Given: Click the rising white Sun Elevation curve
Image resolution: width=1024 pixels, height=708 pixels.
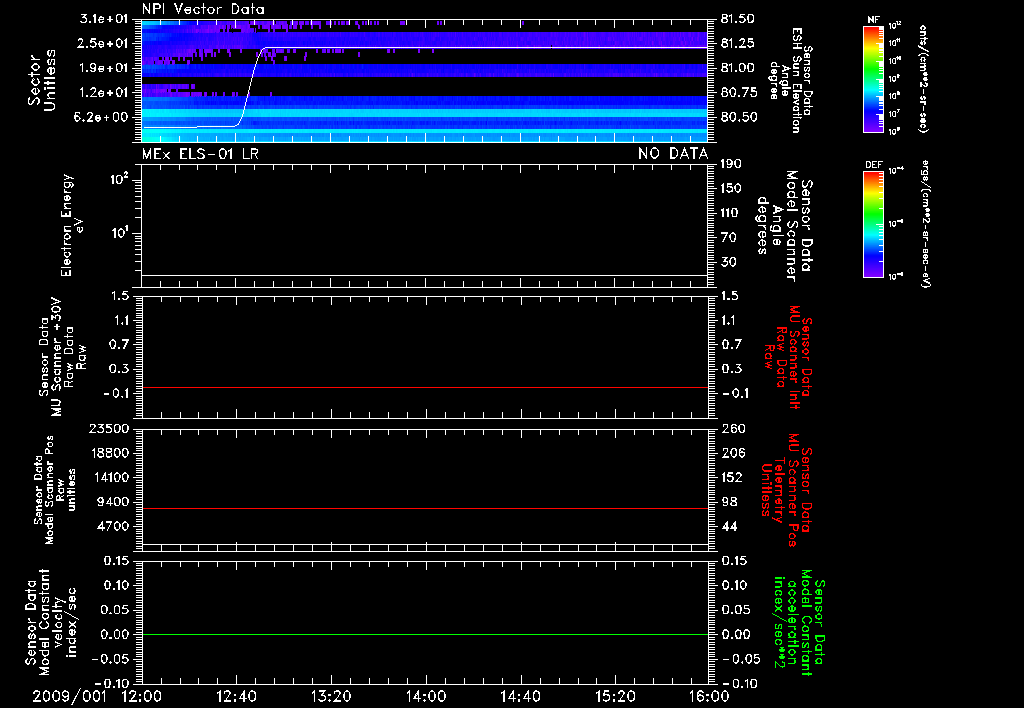Looking at the screenshot, I should [x=249, y=88].
